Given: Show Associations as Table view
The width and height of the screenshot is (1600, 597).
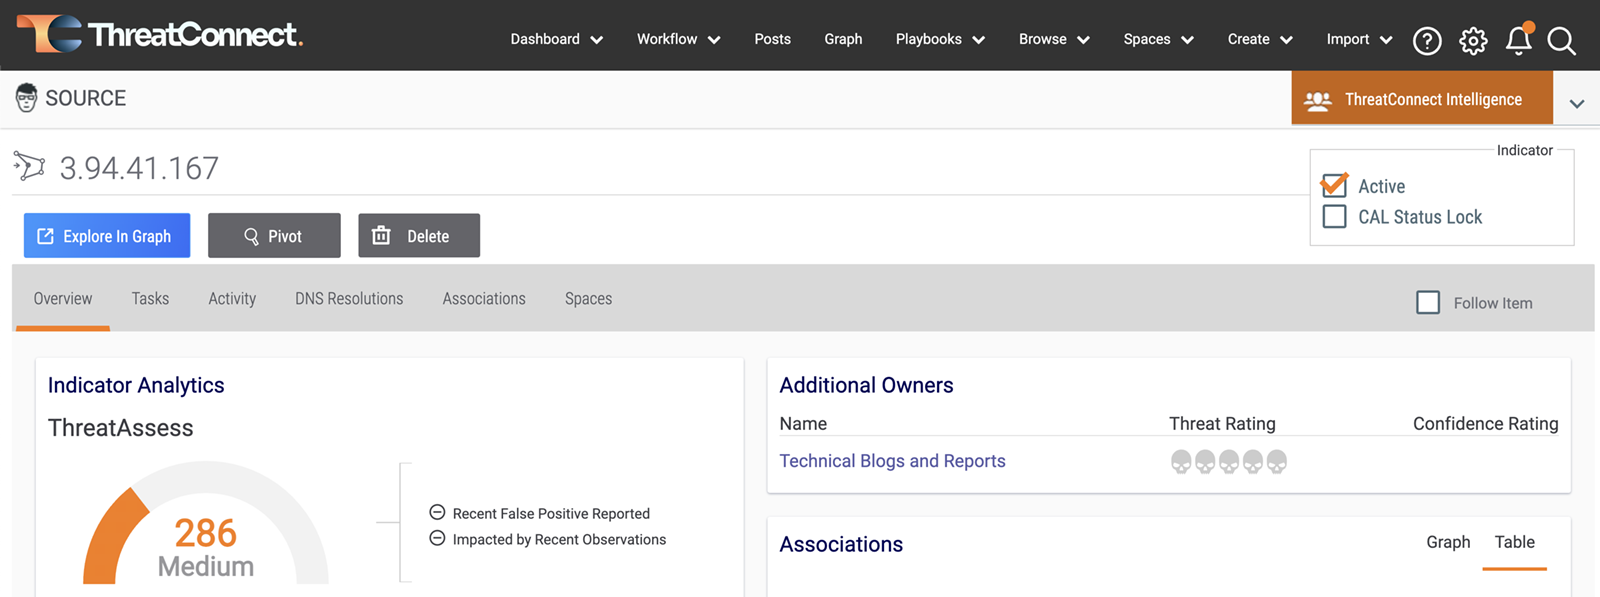Looking at the screenshot, I should pyautogui.click(x=1515, y=542).
